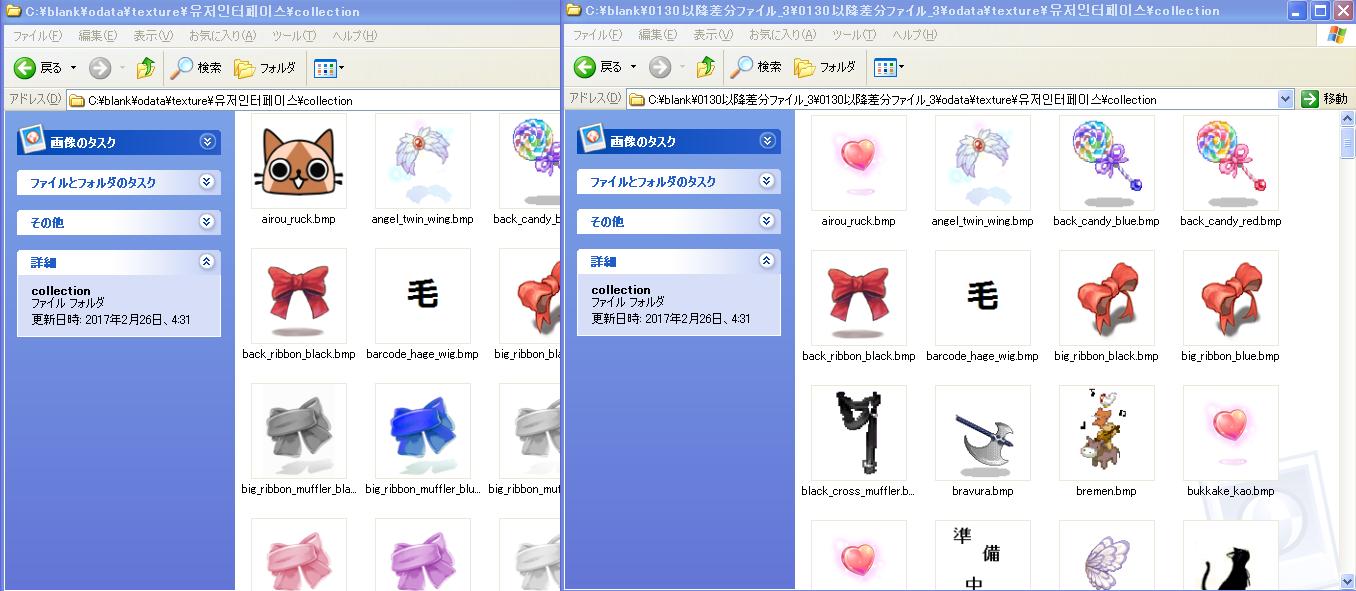Viewport: 1356px width, 591px height.
Task: Toggle フォルダ pane in right window
Action: tap(825, 67)
